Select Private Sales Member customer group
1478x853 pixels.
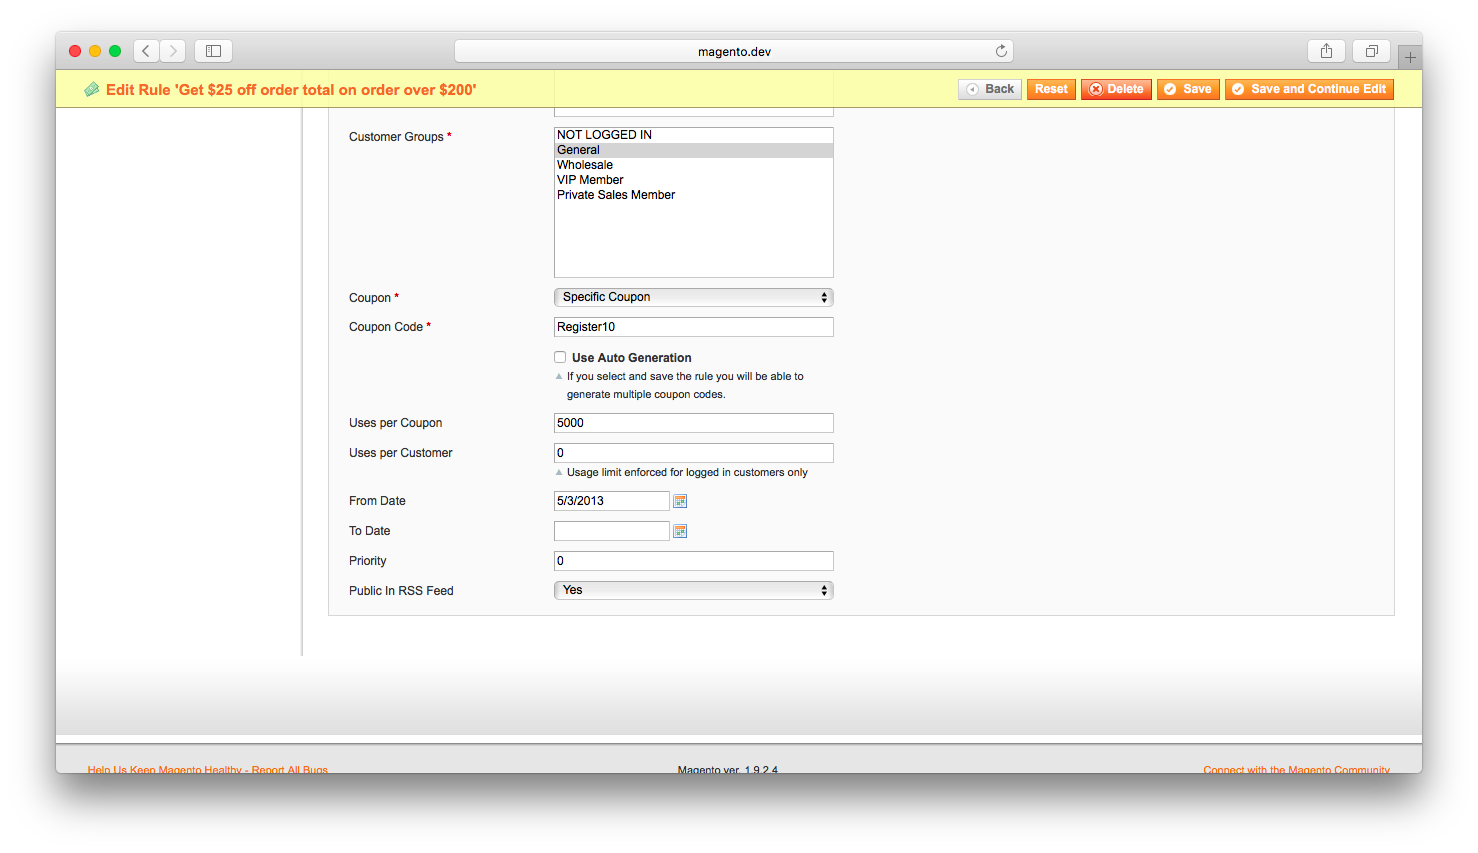[693, 195]
